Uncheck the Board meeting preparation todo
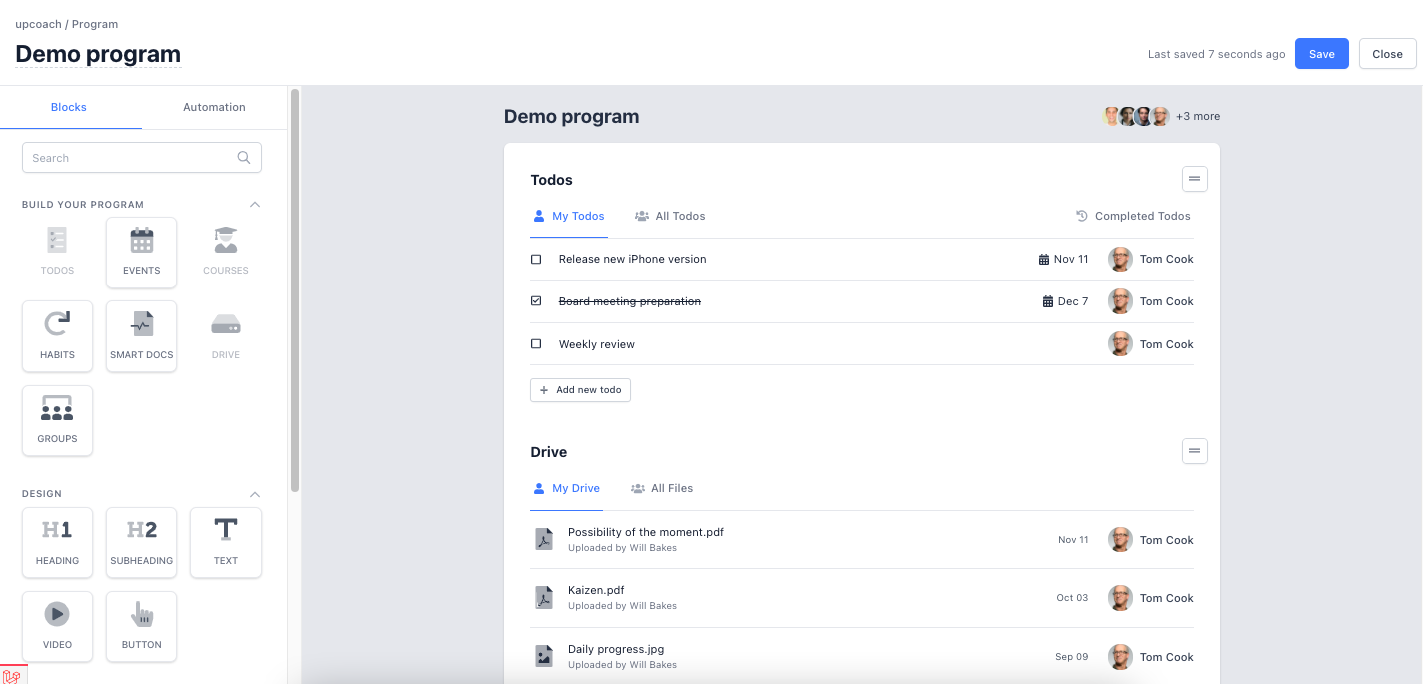Viewport: 1423px width, 684px height. [536, 300]
